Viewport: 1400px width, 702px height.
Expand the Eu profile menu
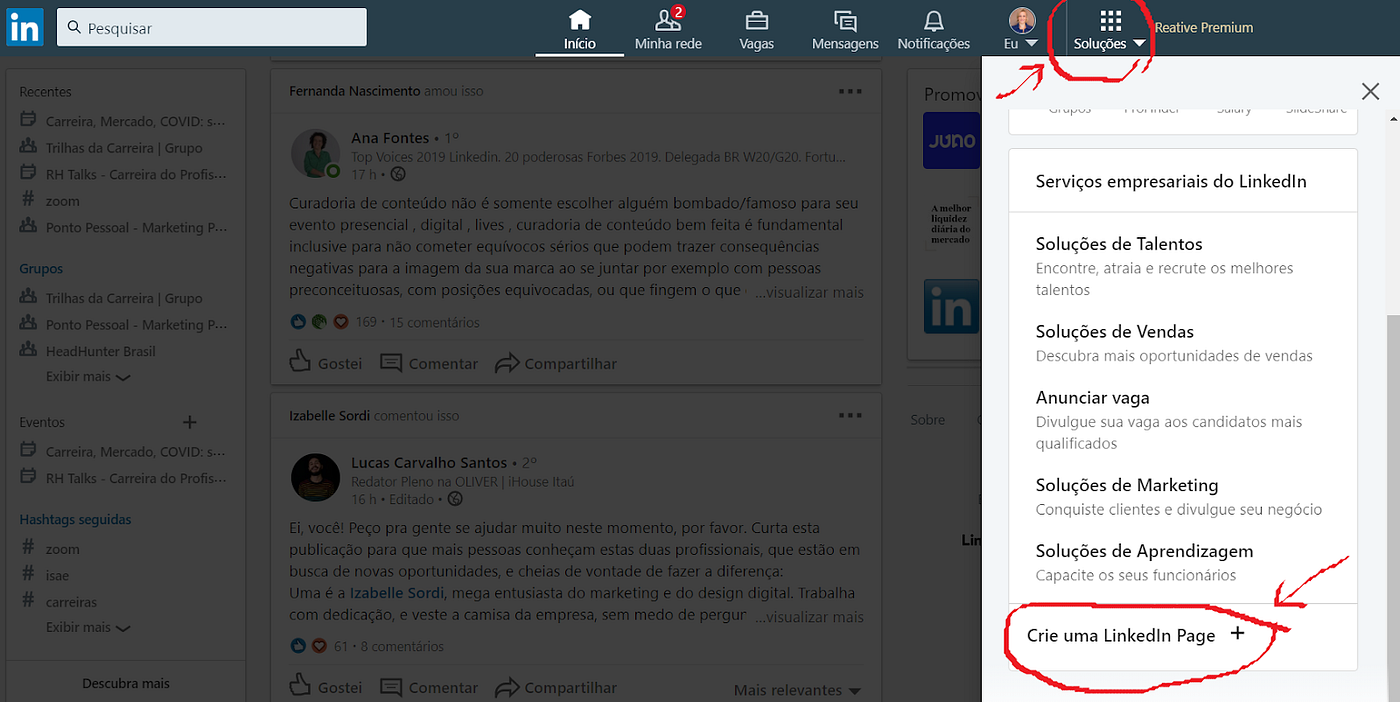(1021, 29)
